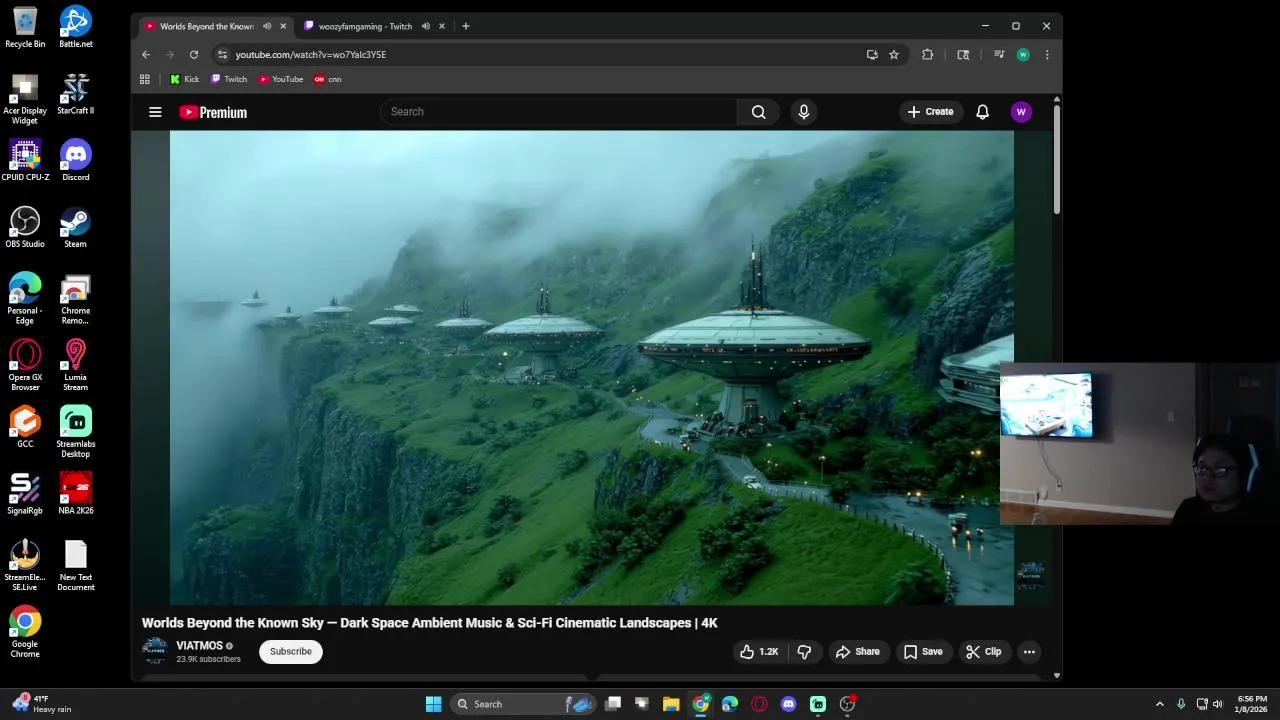
Task: Open the weather widget showing Heavy rain
Action: pyautogui.click(x=43, y=704)
